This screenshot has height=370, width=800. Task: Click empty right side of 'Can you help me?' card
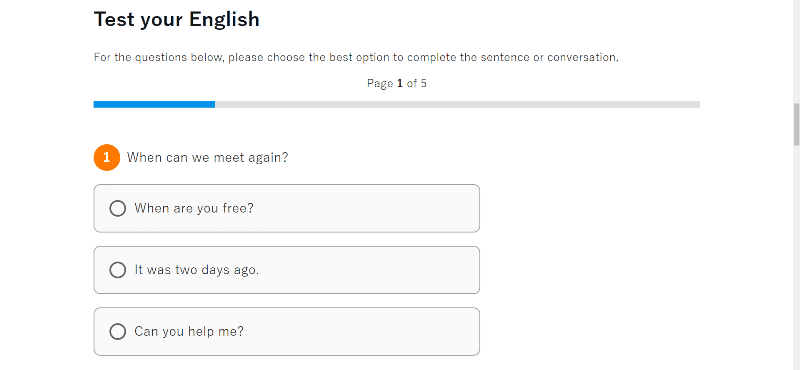coord(362,332)
